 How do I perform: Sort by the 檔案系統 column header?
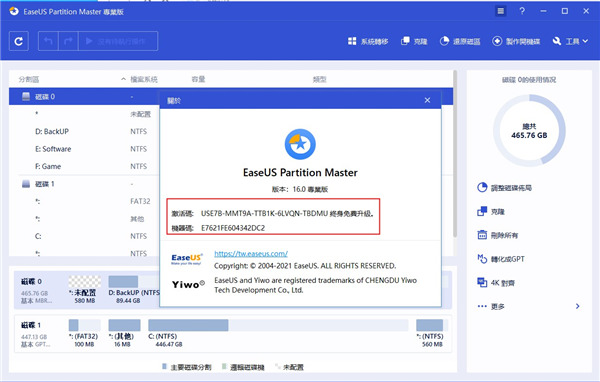coord(144,79)
